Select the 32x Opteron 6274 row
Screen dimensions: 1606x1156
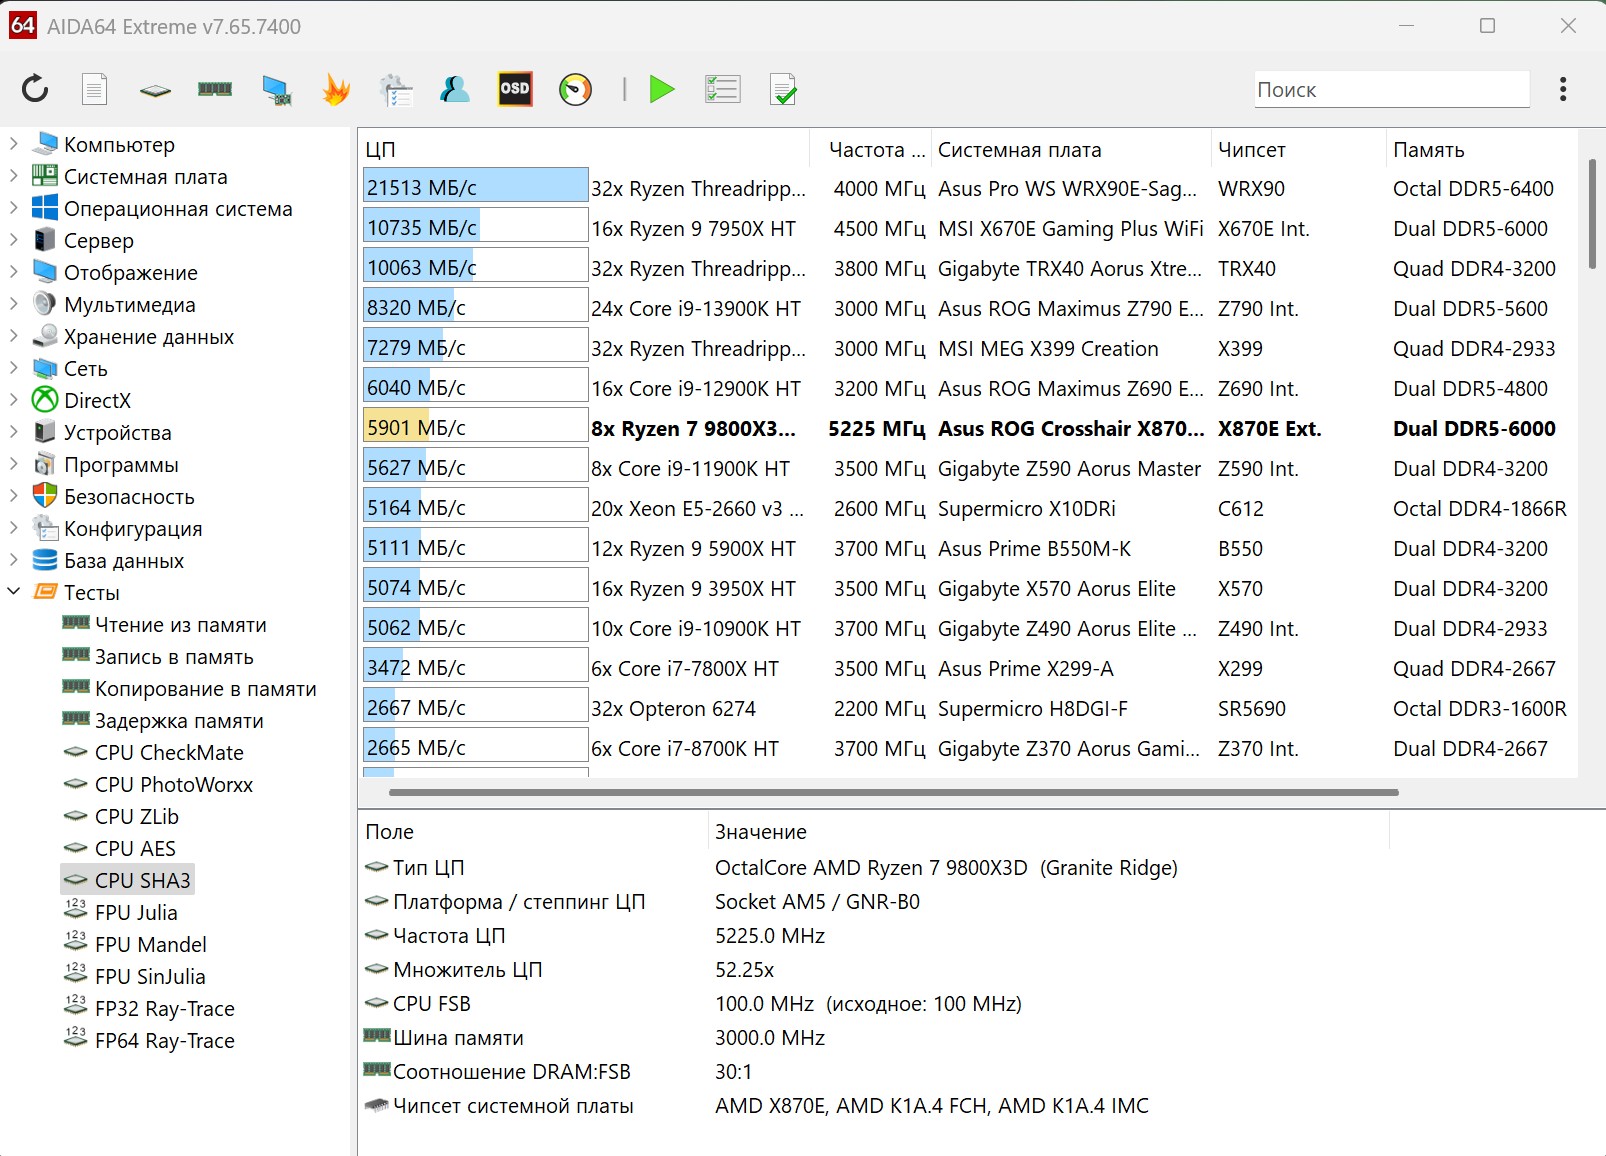point(968,708)
